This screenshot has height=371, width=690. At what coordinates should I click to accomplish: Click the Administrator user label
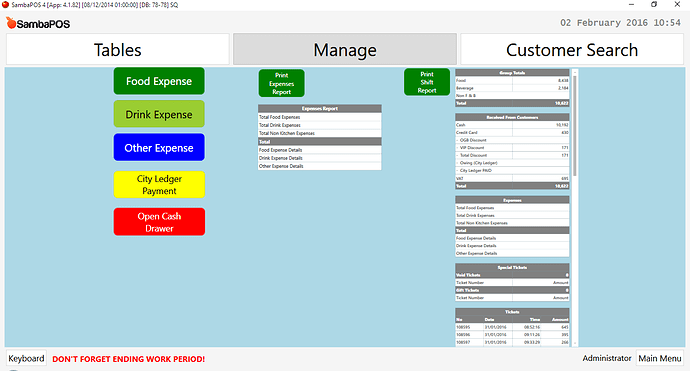point(606,358)
